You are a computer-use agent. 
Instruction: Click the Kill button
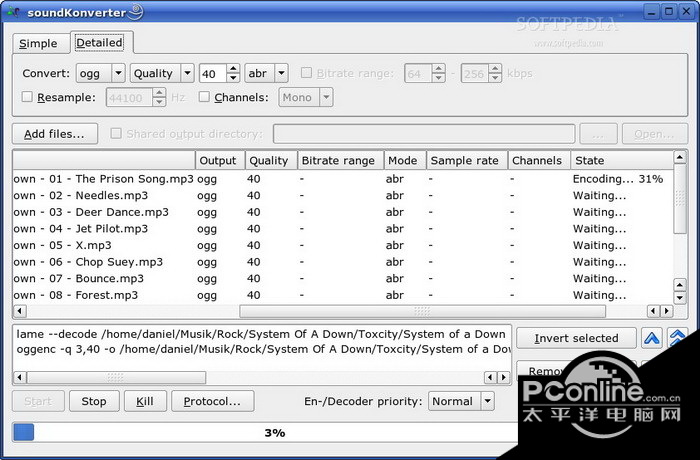145,401
